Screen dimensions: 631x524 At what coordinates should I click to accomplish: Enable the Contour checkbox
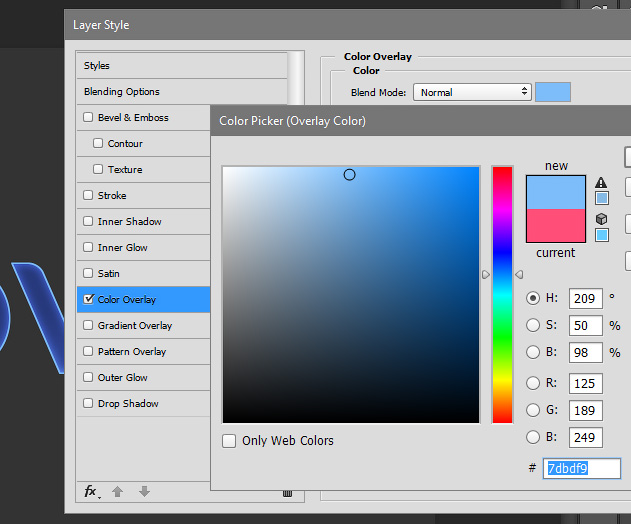click(98, 143)
